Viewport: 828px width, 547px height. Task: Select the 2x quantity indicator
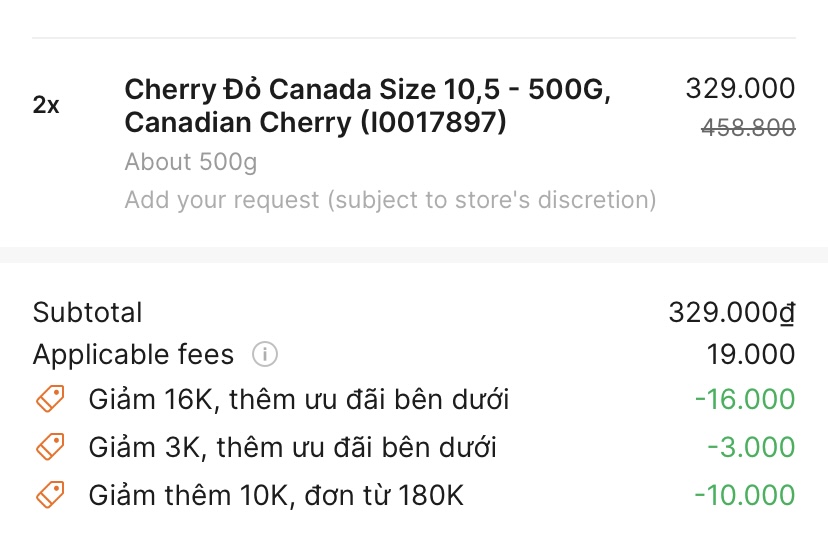tap(46, 105)
